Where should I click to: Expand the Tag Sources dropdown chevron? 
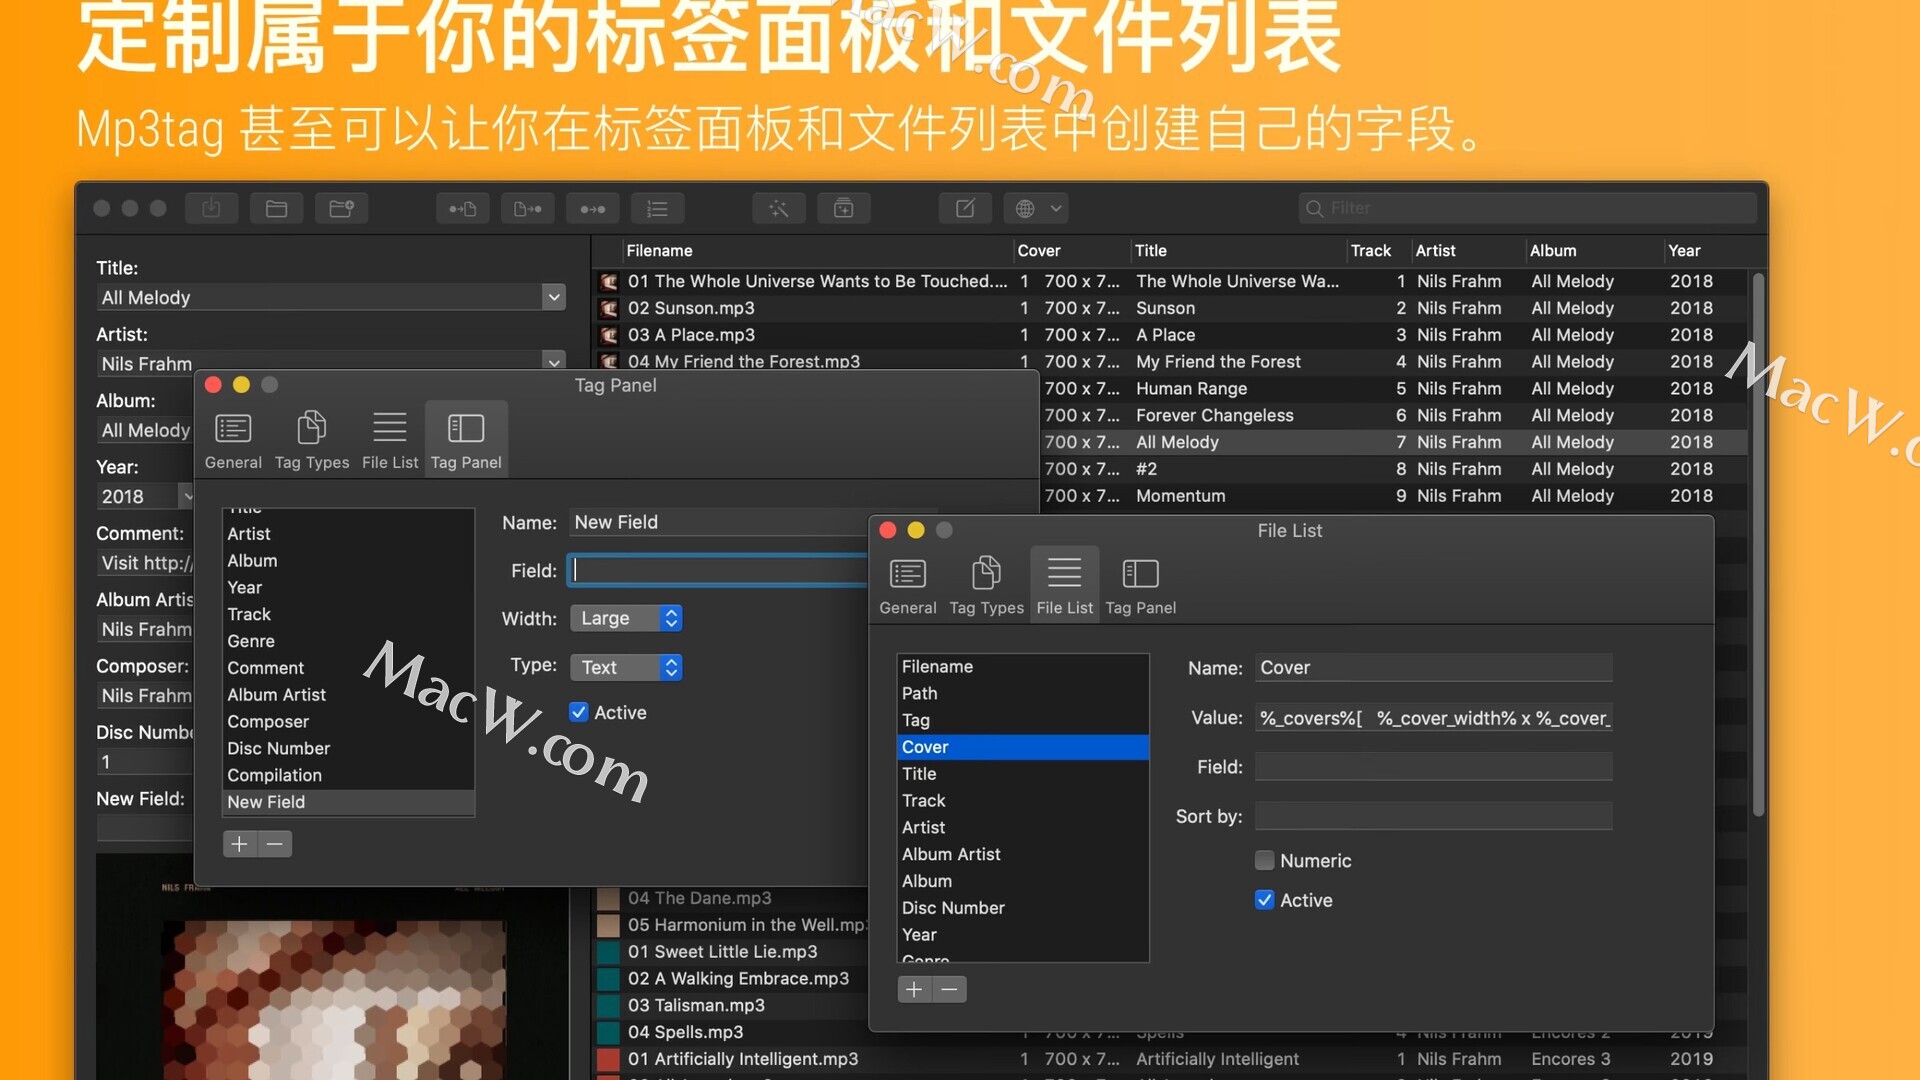point(1055,208)
